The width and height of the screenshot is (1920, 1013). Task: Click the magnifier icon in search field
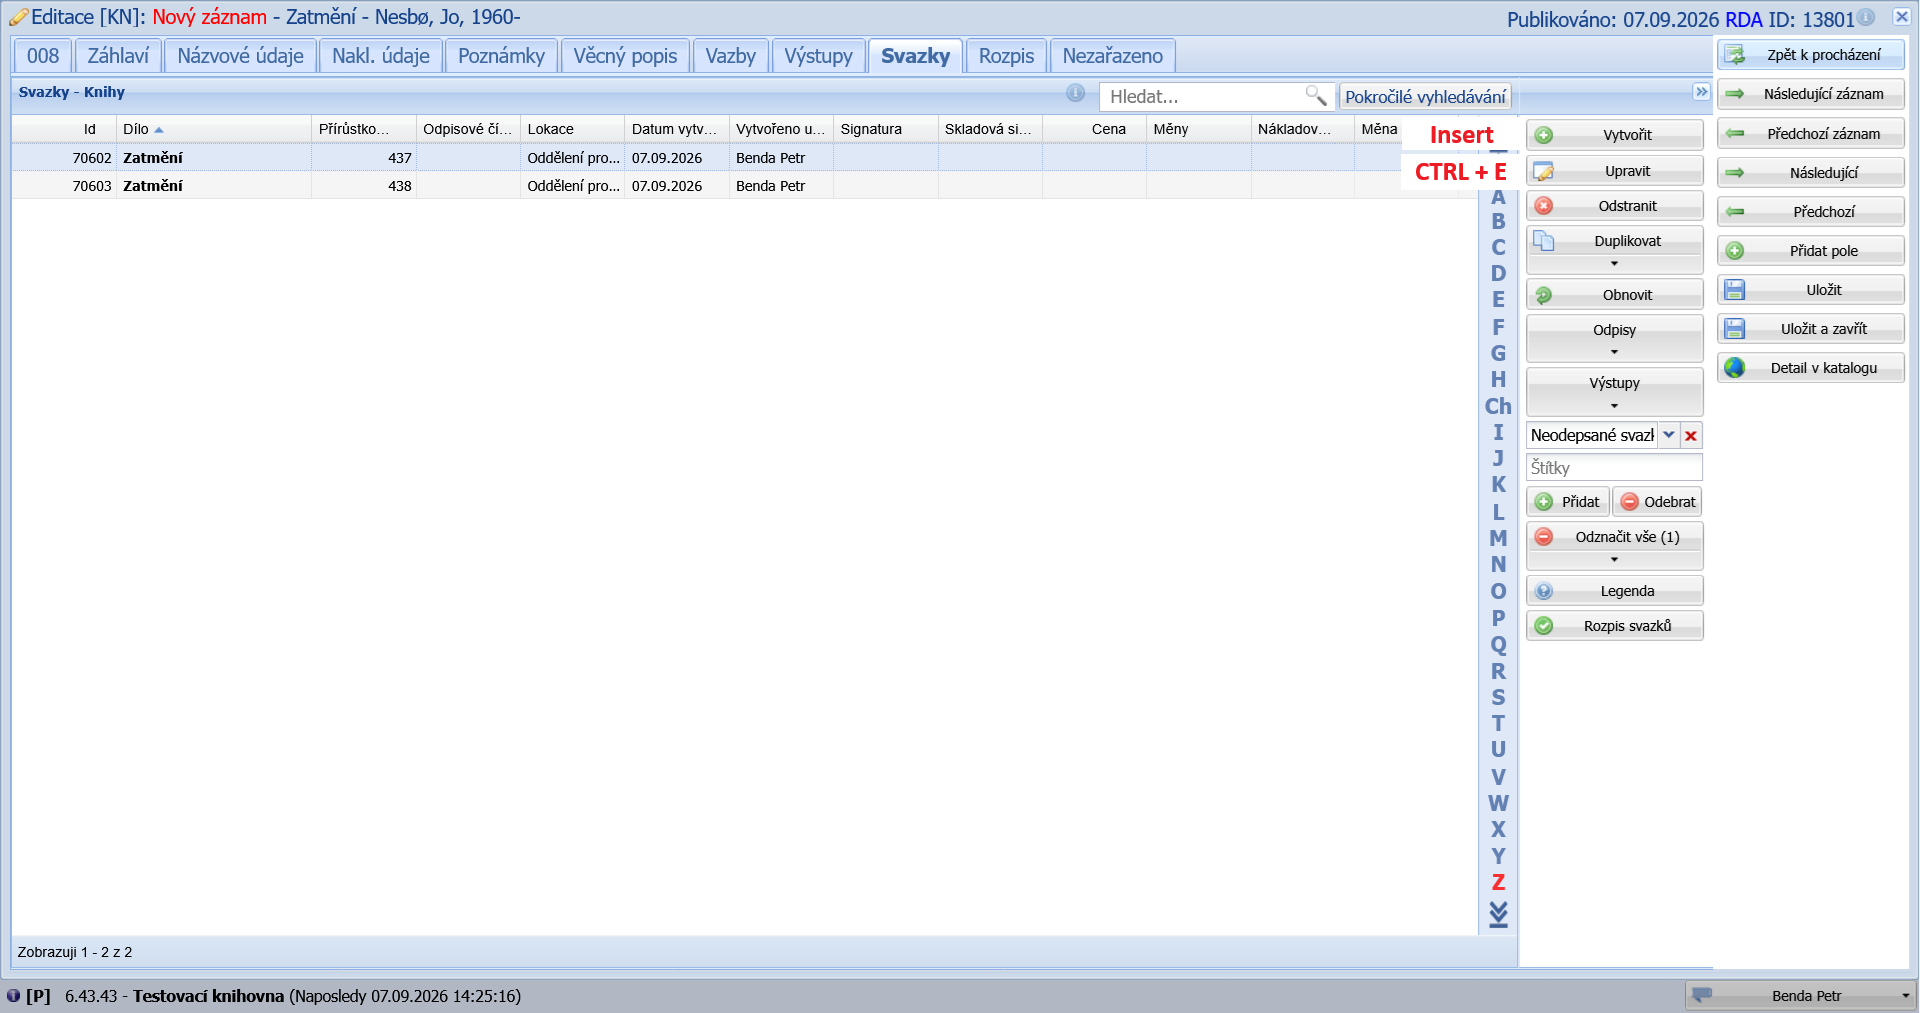1316,96
